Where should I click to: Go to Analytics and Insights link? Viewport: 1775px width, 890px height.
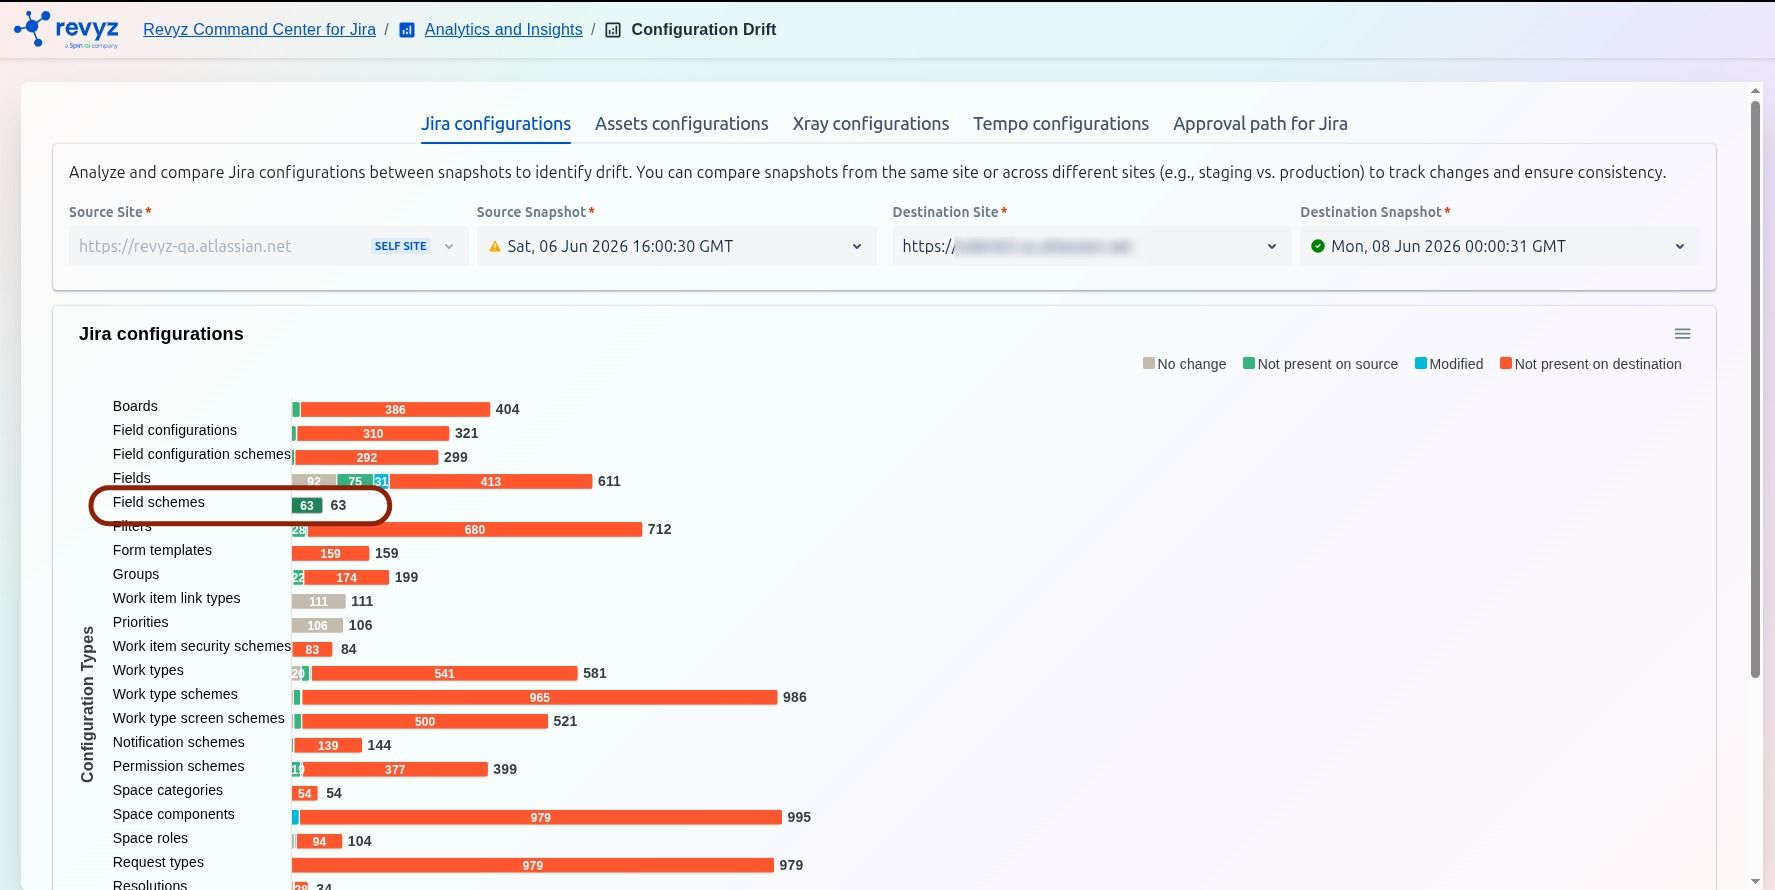click(503, 30)
